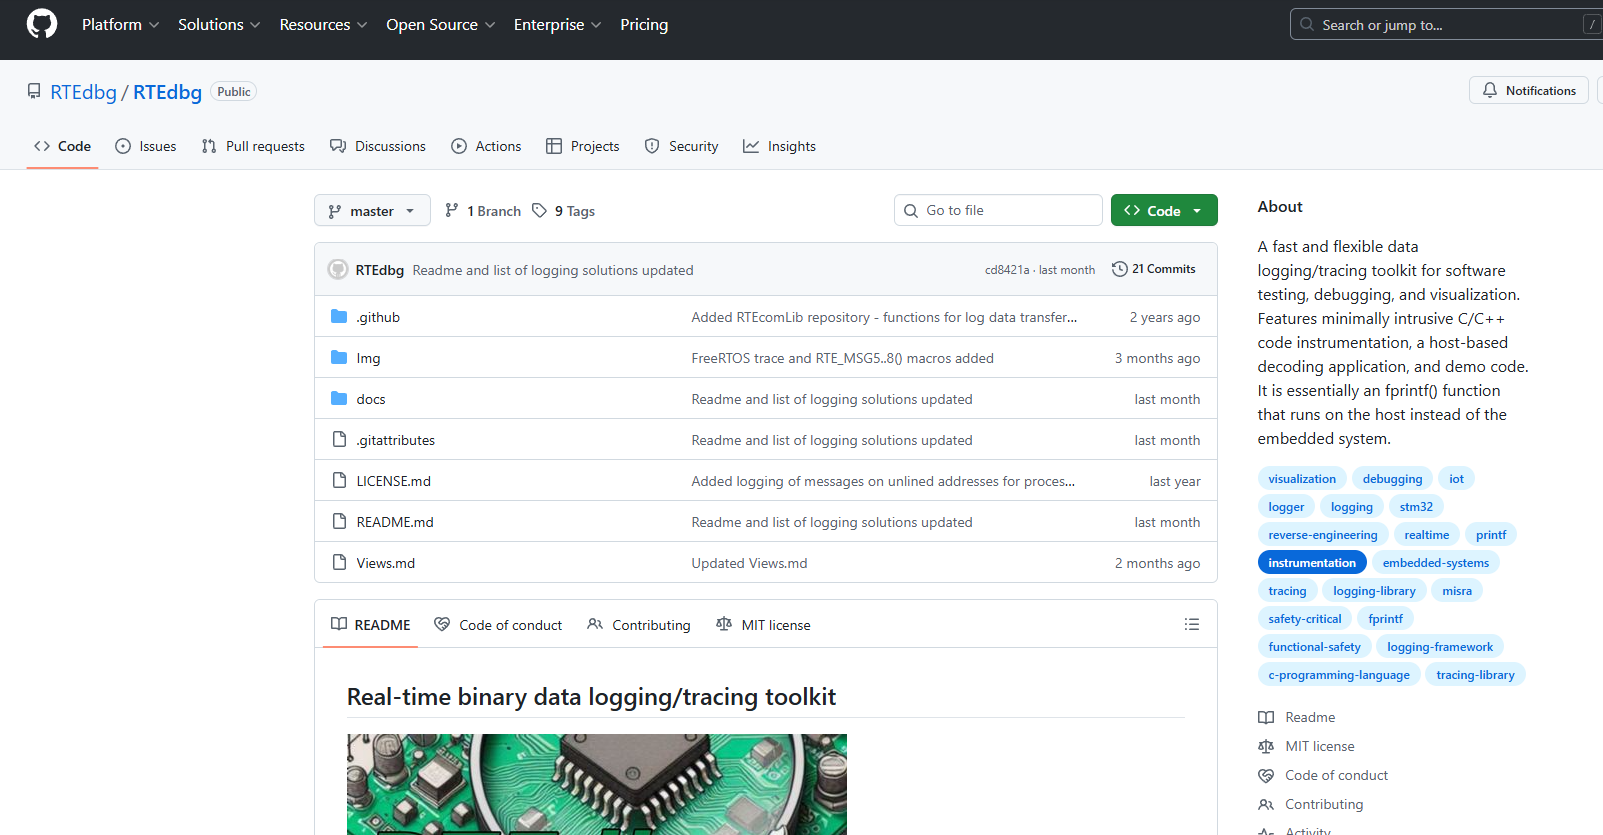Select the instrumentation topic tag
This screenshot has height=835, width=1603.
pos(1312,563)
